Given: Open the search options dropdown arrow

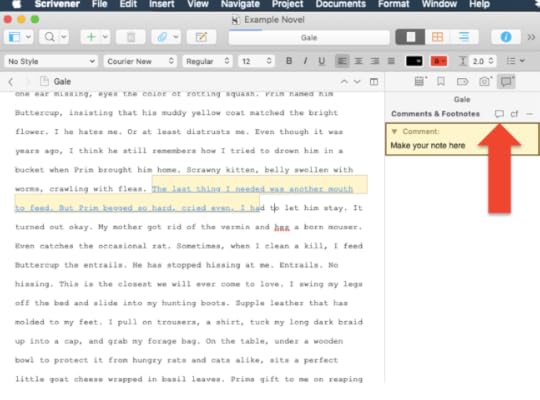Looking at the screenshot, I should 64,37.
